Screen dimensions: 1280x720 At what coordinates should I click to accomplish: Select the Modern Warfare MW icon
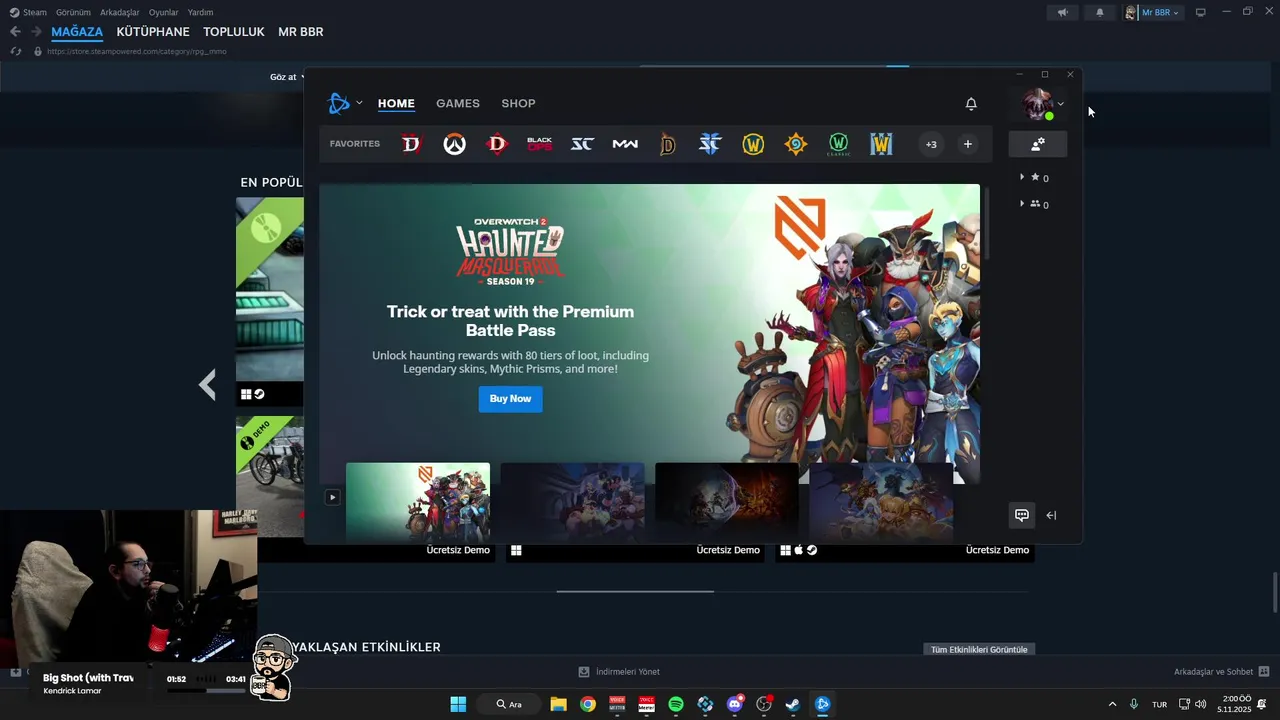click(625, 144)
